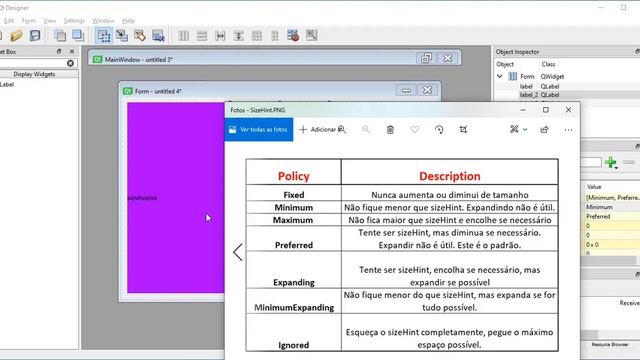Select the Label widget in Widget Box
The height and width of the screenshot is (360, 640).
coord(7,84)
